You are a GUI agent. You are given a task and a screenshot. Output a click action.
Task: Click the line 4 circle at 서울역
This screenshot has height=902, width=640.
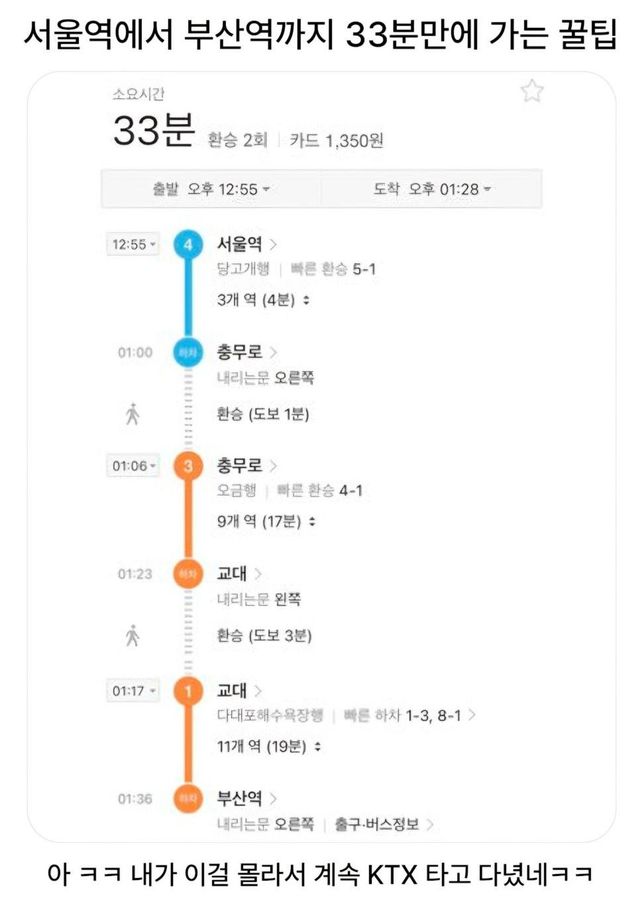pos(187,244)
